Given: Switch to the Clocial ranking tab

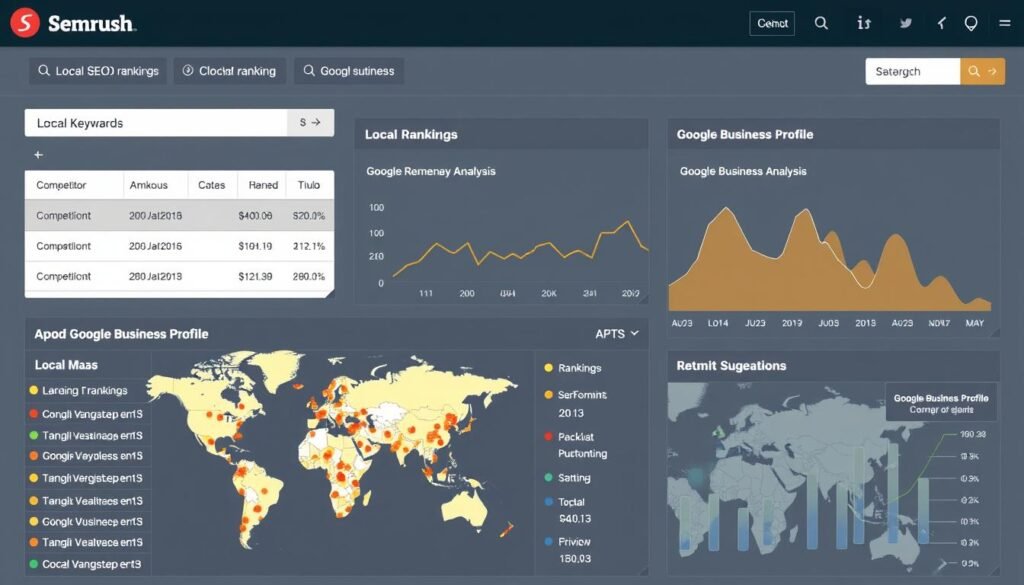Looking at the screenshot, I should pos(229,70).
